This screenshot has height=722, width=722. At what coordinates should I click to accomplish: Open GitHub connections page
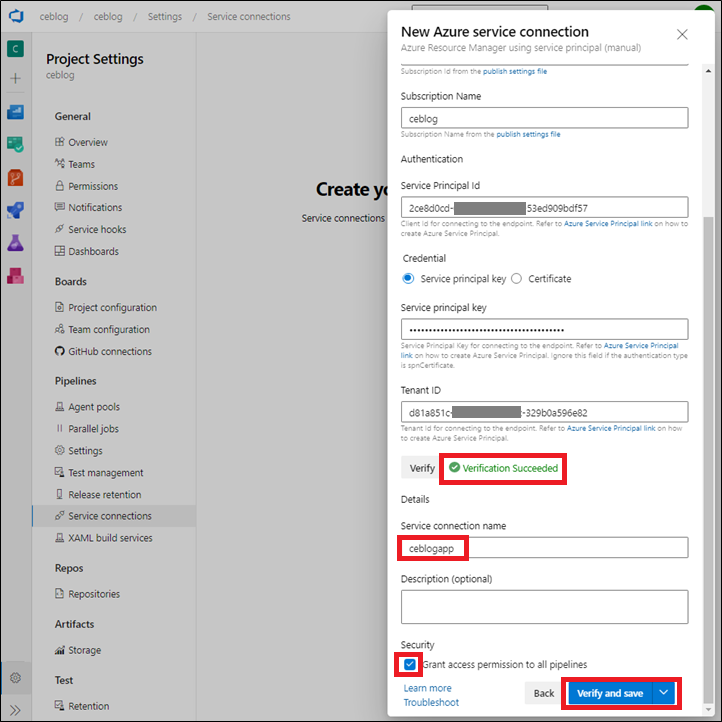click(110, 351)
